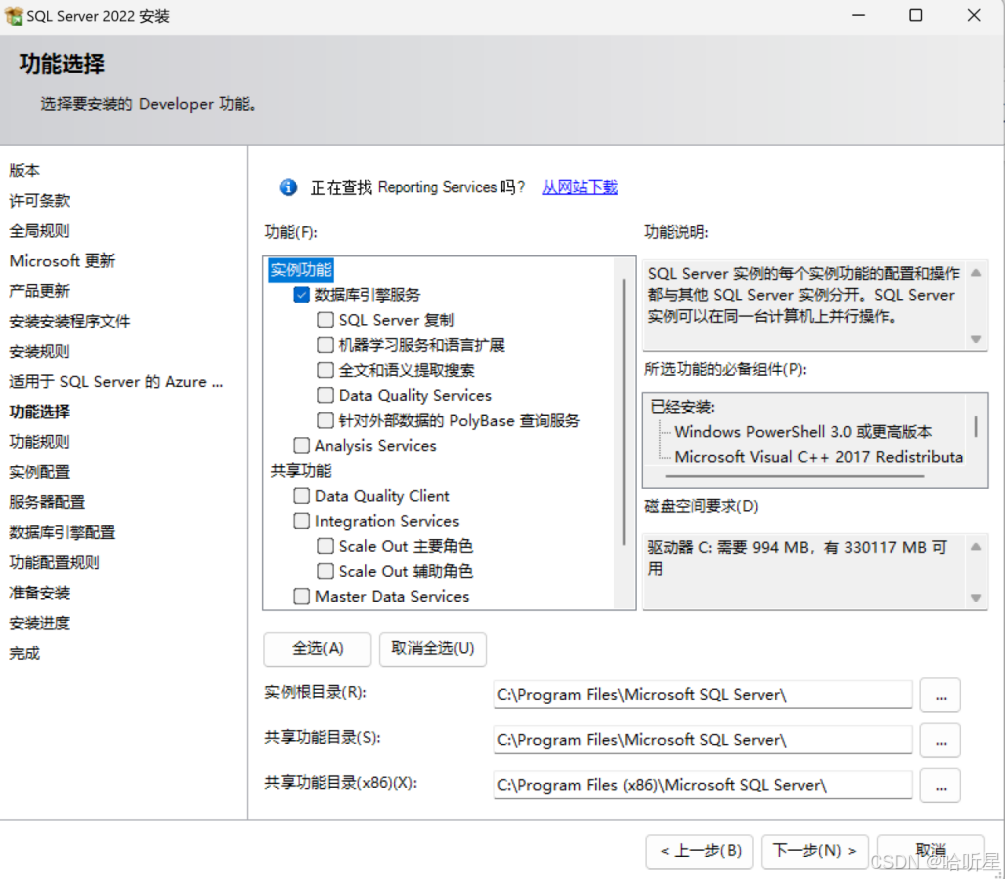Select 全局规则 step in sidebar
This screenshot has width=1005, height=880.
click(40, 231)
